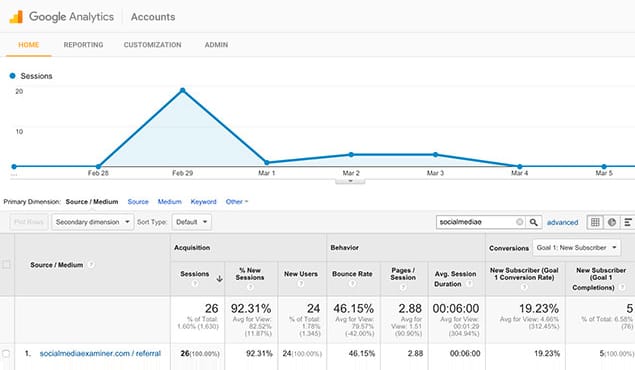This screenshot has width=635, height=370.
Task: Expand the chart collapse handle below graph
Action: 350,181
